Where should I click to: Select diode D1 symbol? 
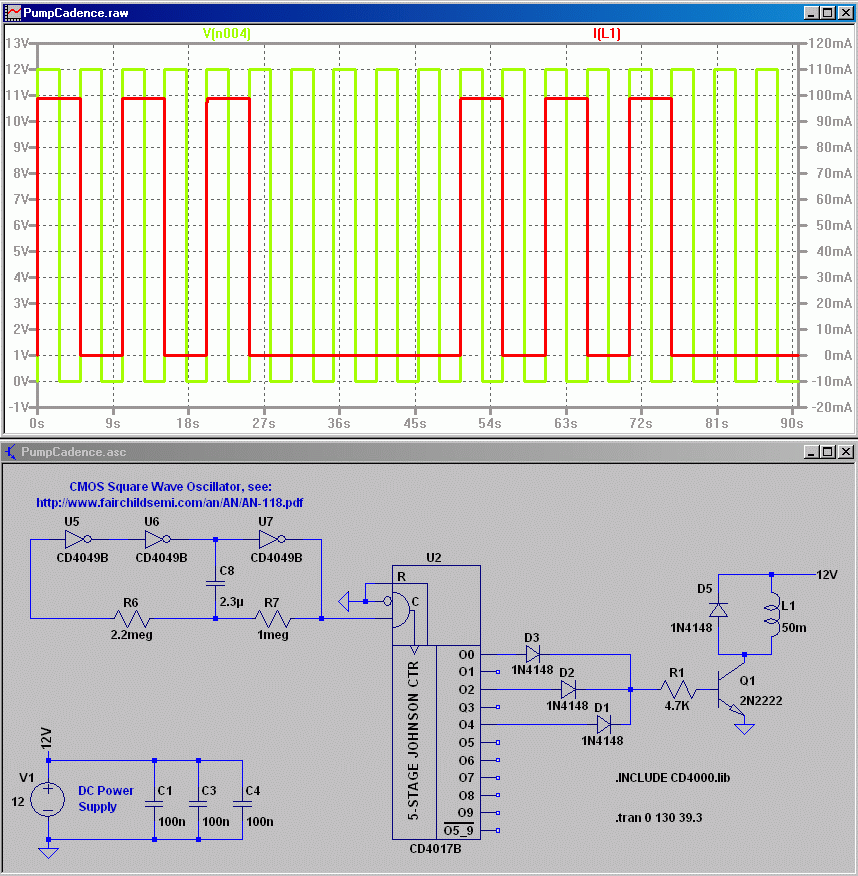click(x=603, y=725)
